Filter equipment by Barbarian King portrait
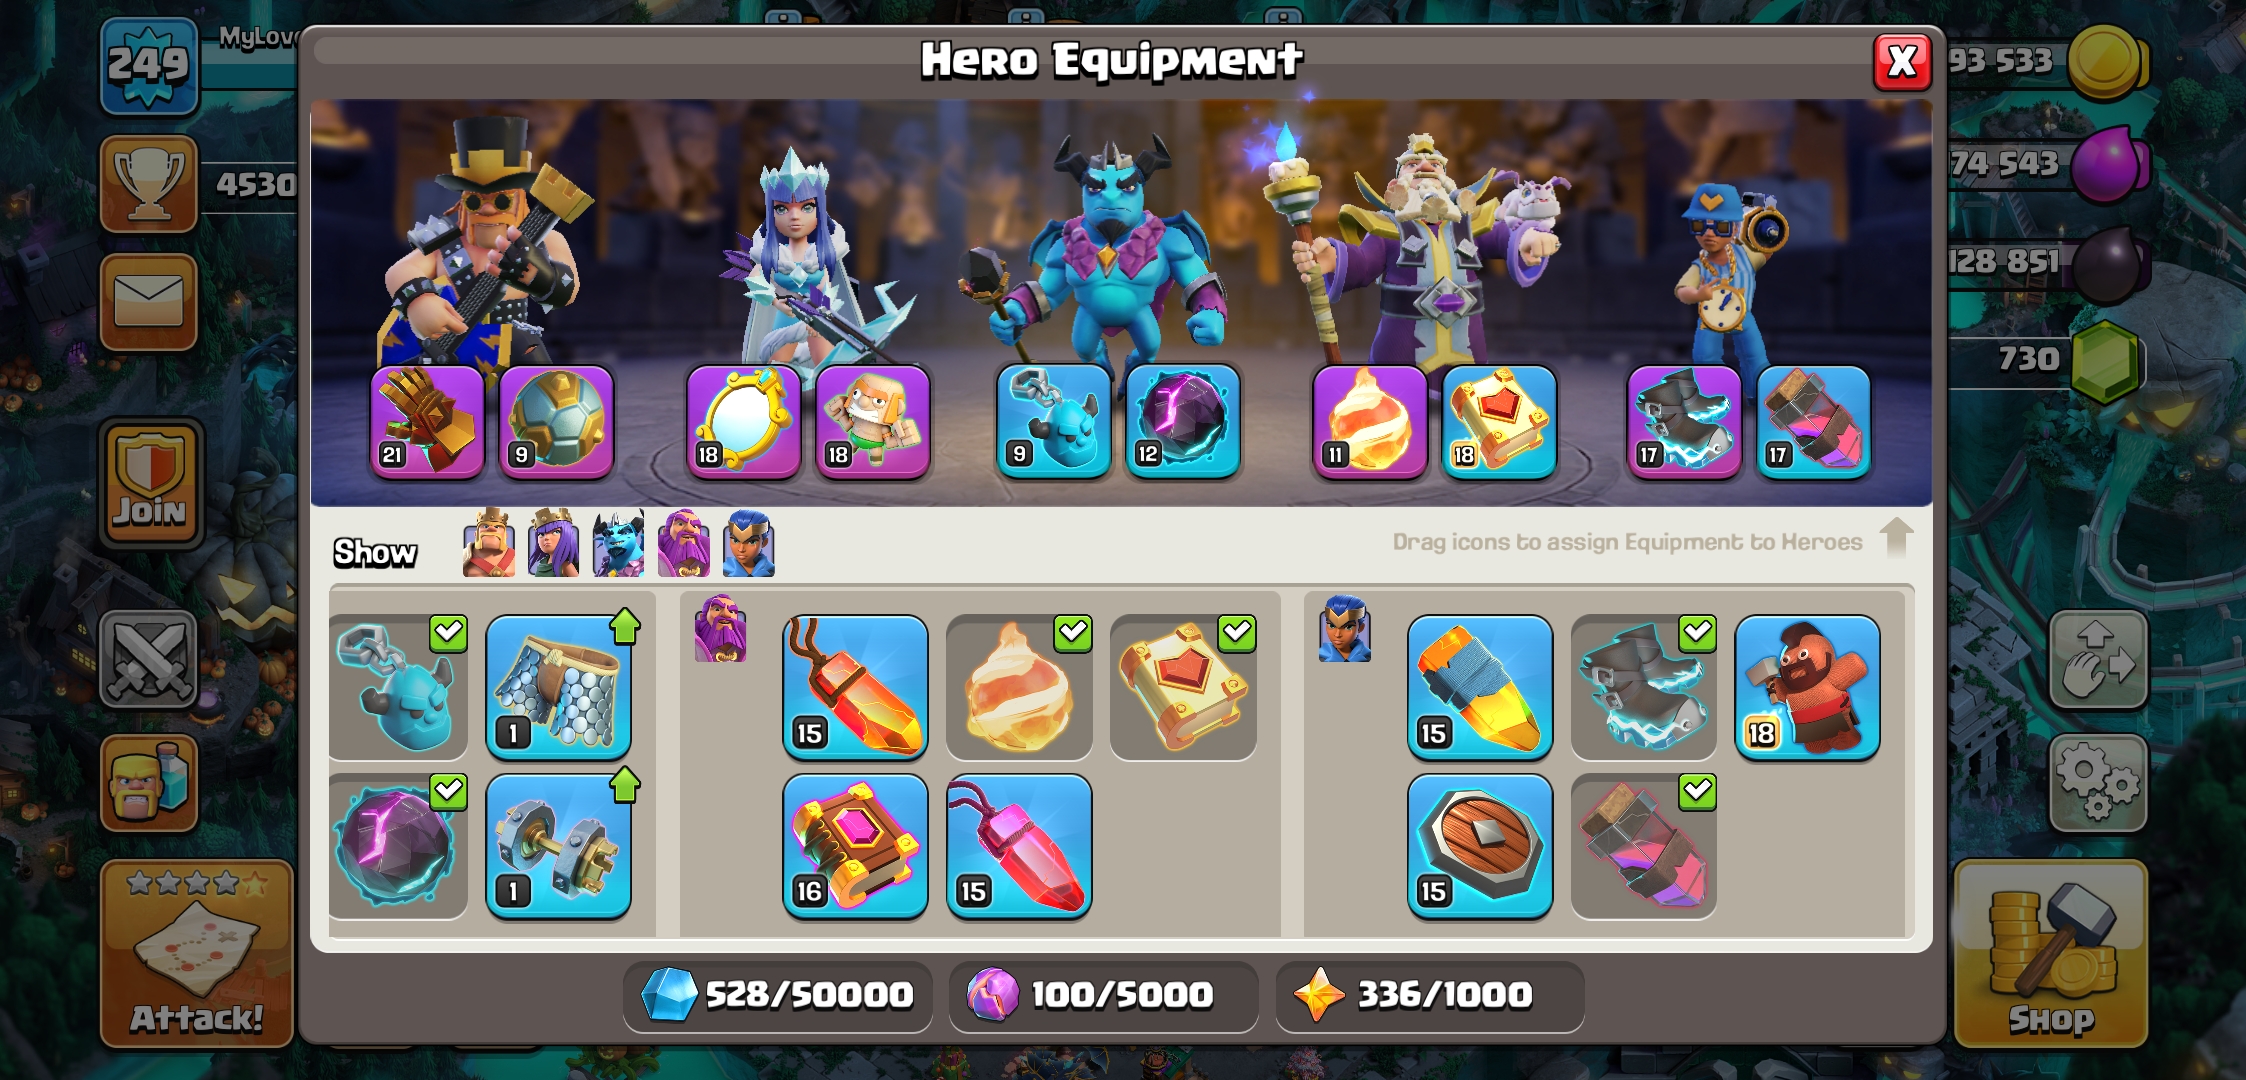Image resolution: width=2246 pixels, height=1080 pixels. 489,543
